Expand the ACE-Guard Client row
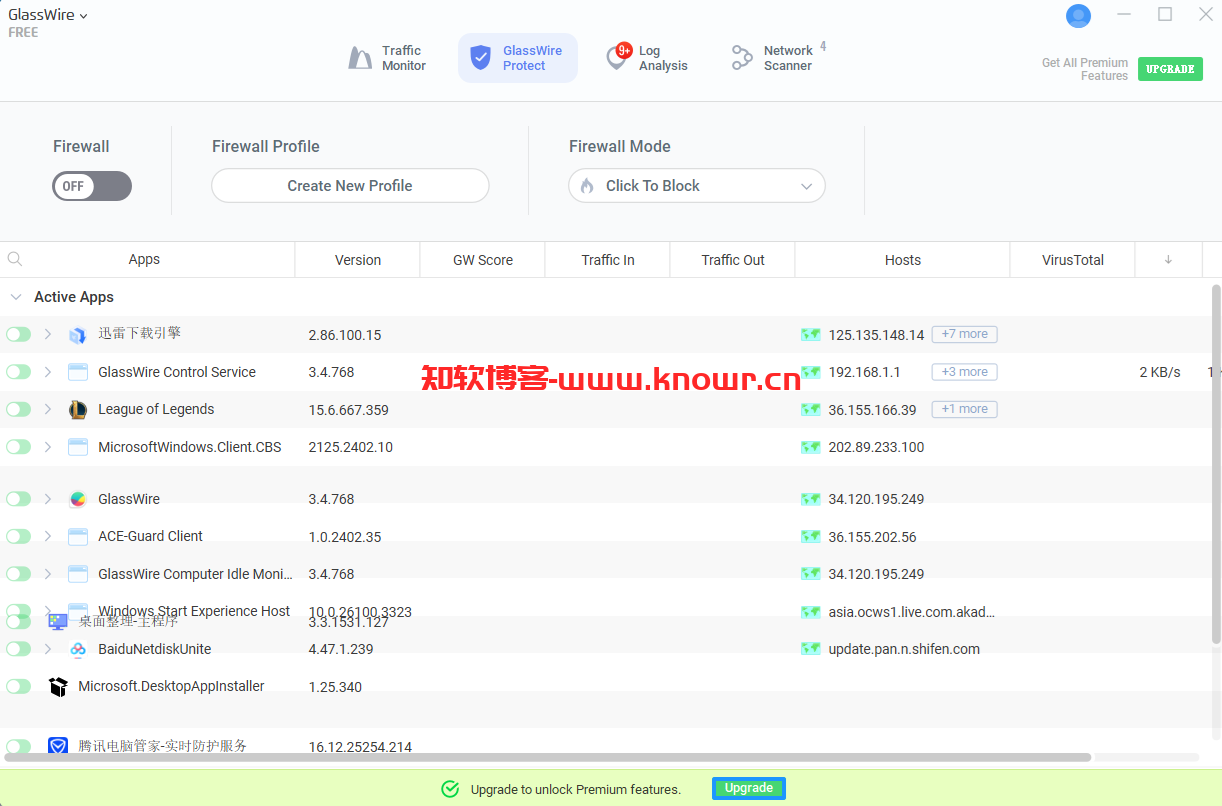 click(47, 536)
